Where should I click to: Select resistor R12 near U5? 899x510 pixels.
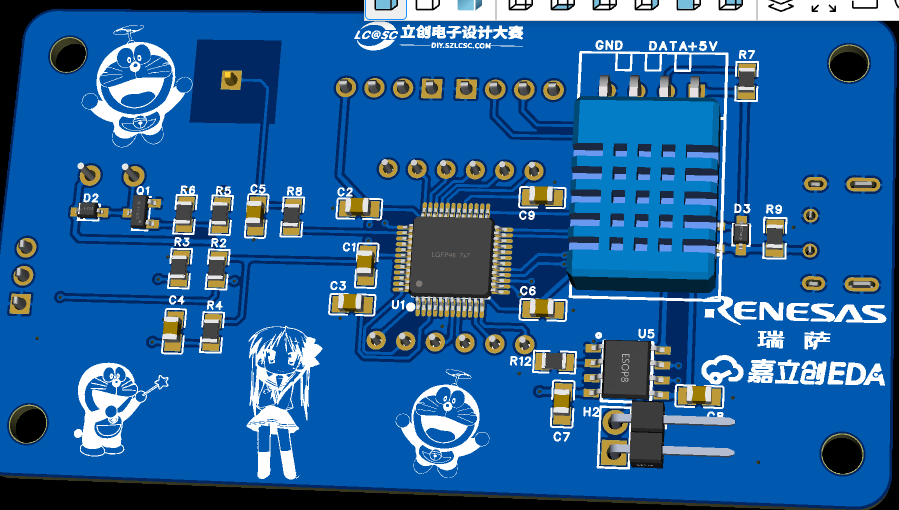[x=554, y=362]
